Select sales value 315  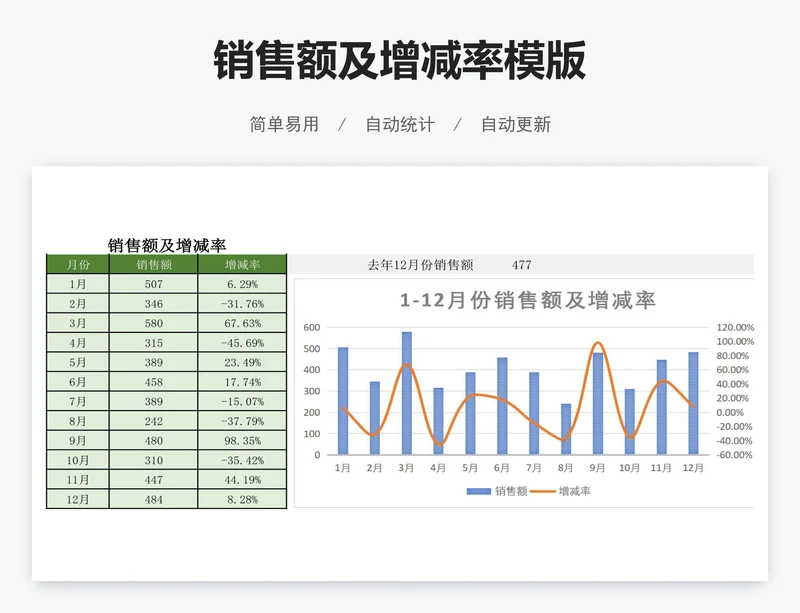(x=154, y=343)
